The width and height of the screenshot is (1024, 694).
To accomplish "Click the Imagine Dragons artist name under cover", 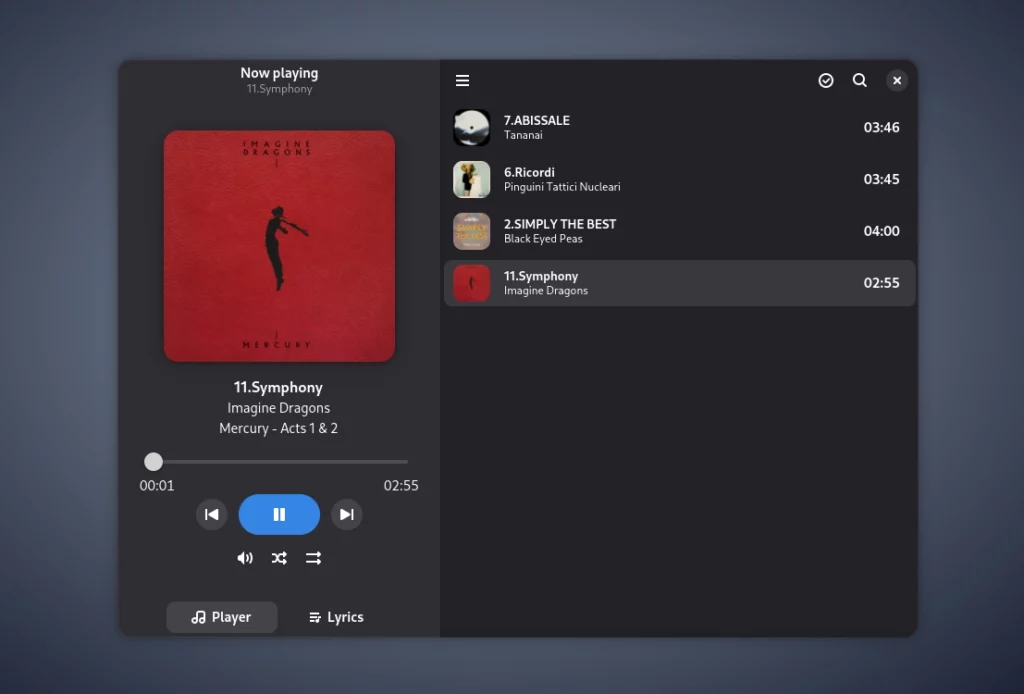I will coord(279,408).
